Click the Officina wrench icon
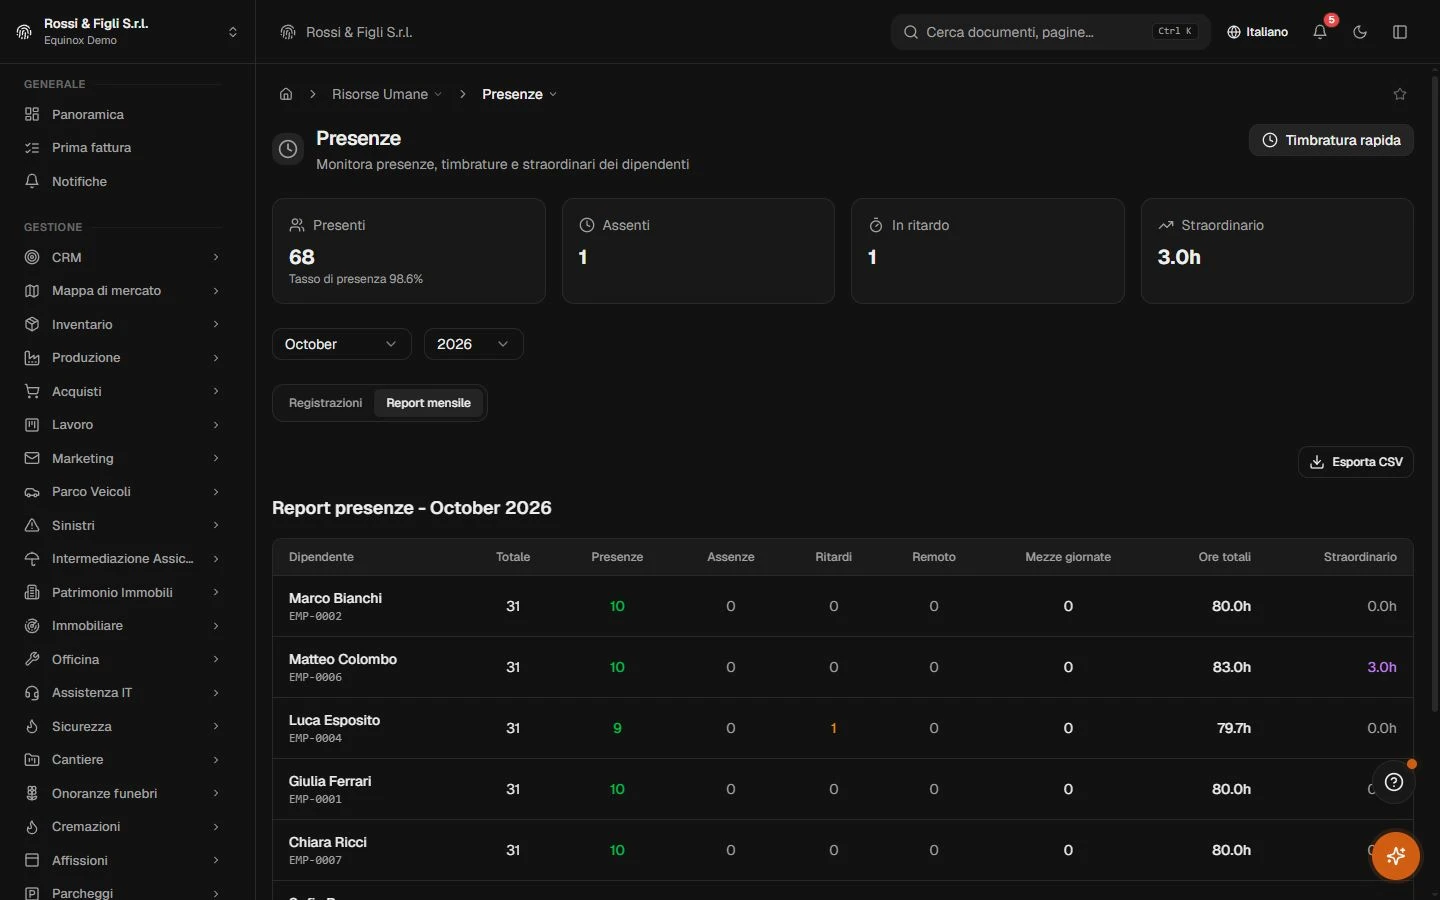The width and height of the screenshot is (1440, 900). tap(32, 659)
